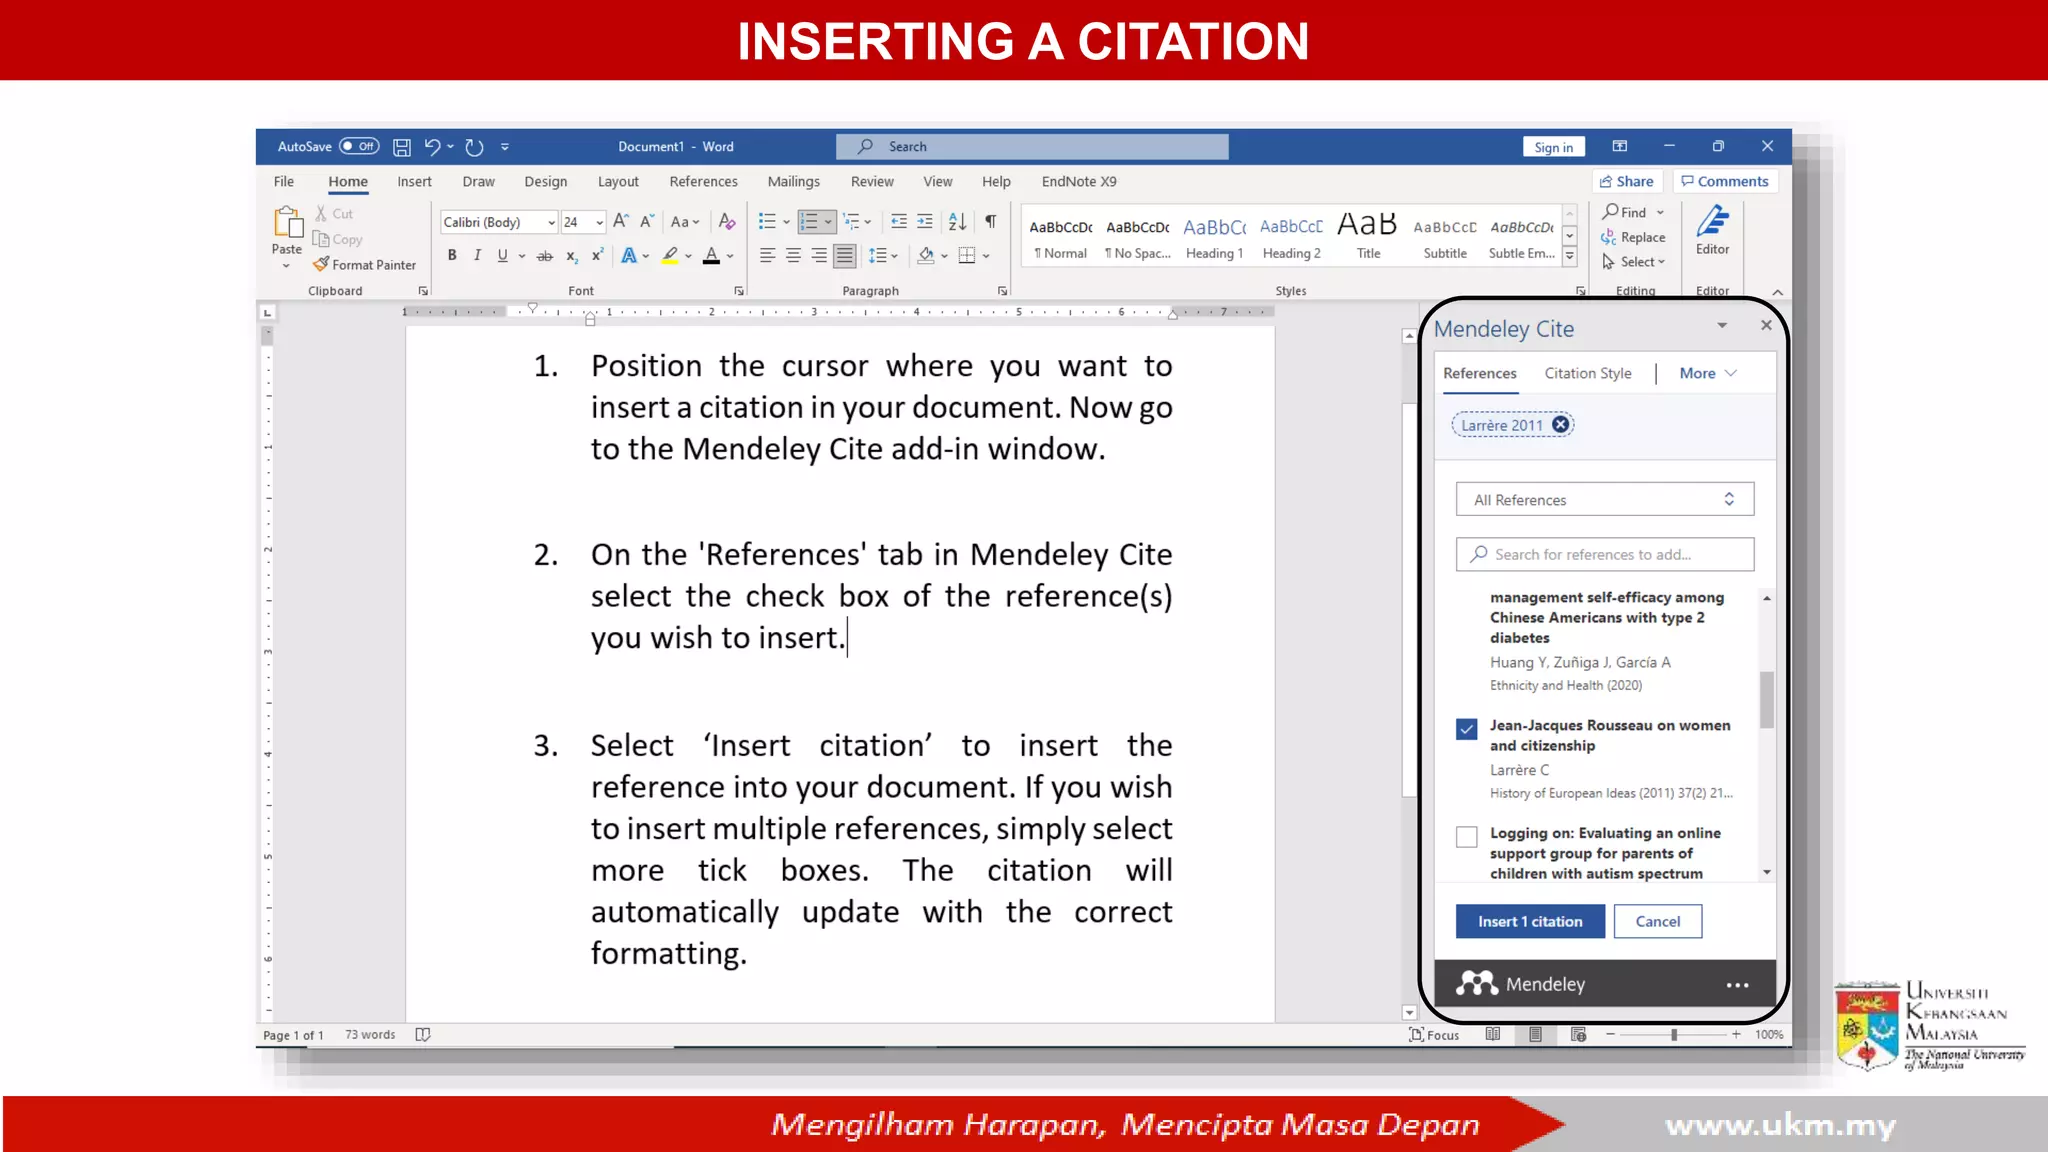2048x1152 pixels.
Task: Apply strikethrough formatting
Action: [544, 256]
